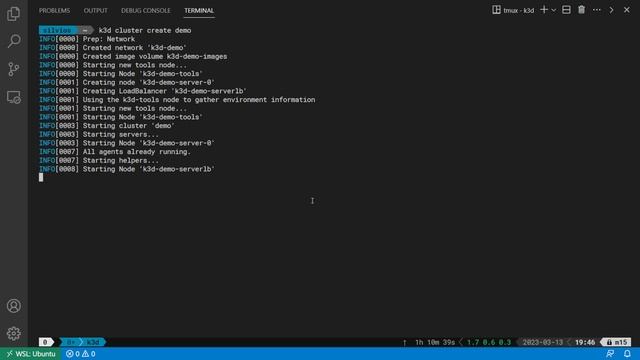This screenshot has height=360, width=640.
Task: Click the 'Prep: Network' log line
Action: [87, 39]
